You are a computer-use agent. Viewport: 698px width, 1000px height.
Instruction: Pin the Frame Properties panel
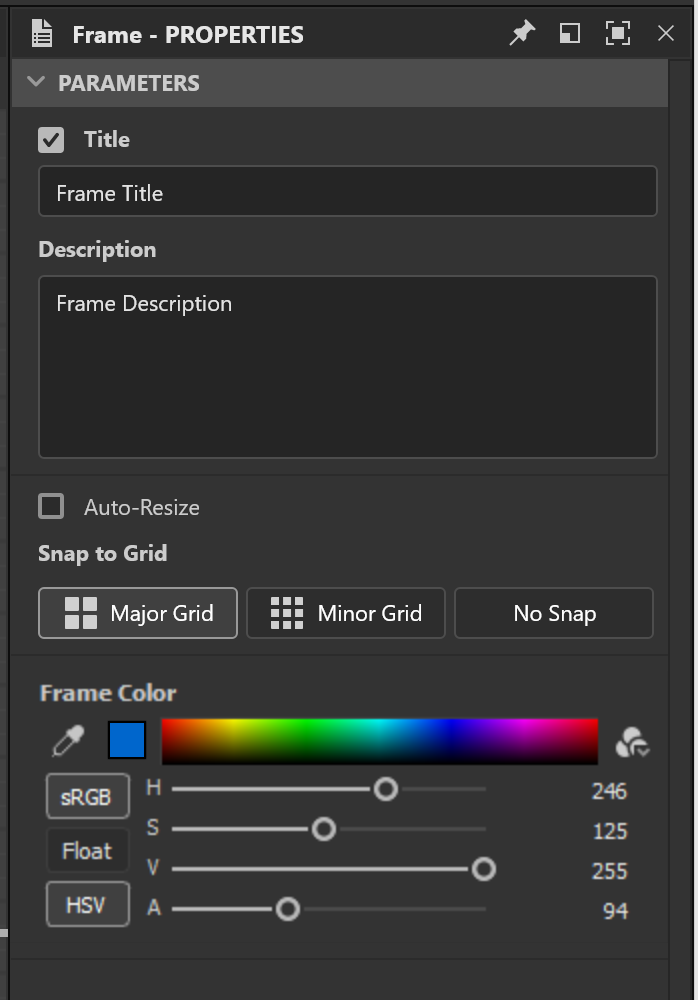[522, 33]
